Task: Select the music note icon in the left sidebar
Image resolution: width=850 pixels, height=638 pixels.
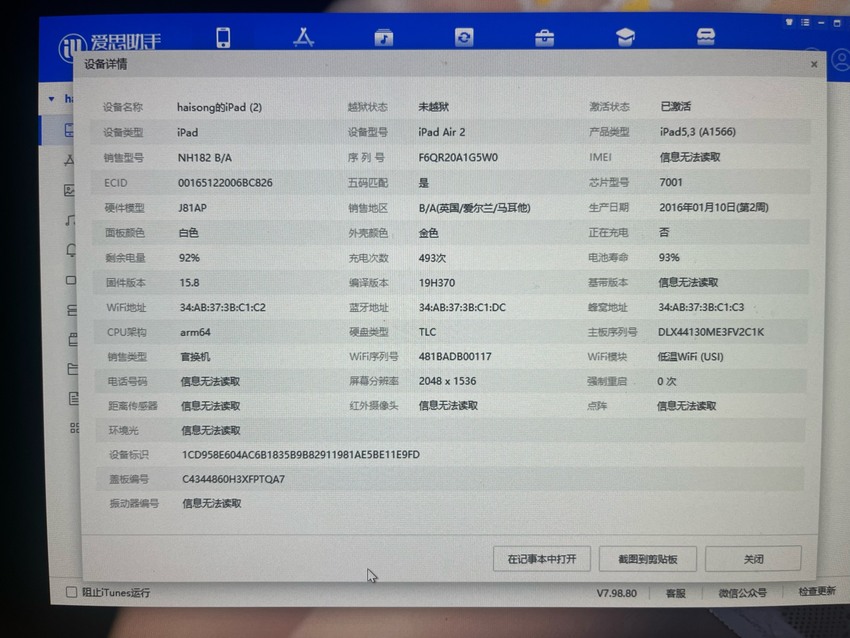Action: click(x=70, y=220)
